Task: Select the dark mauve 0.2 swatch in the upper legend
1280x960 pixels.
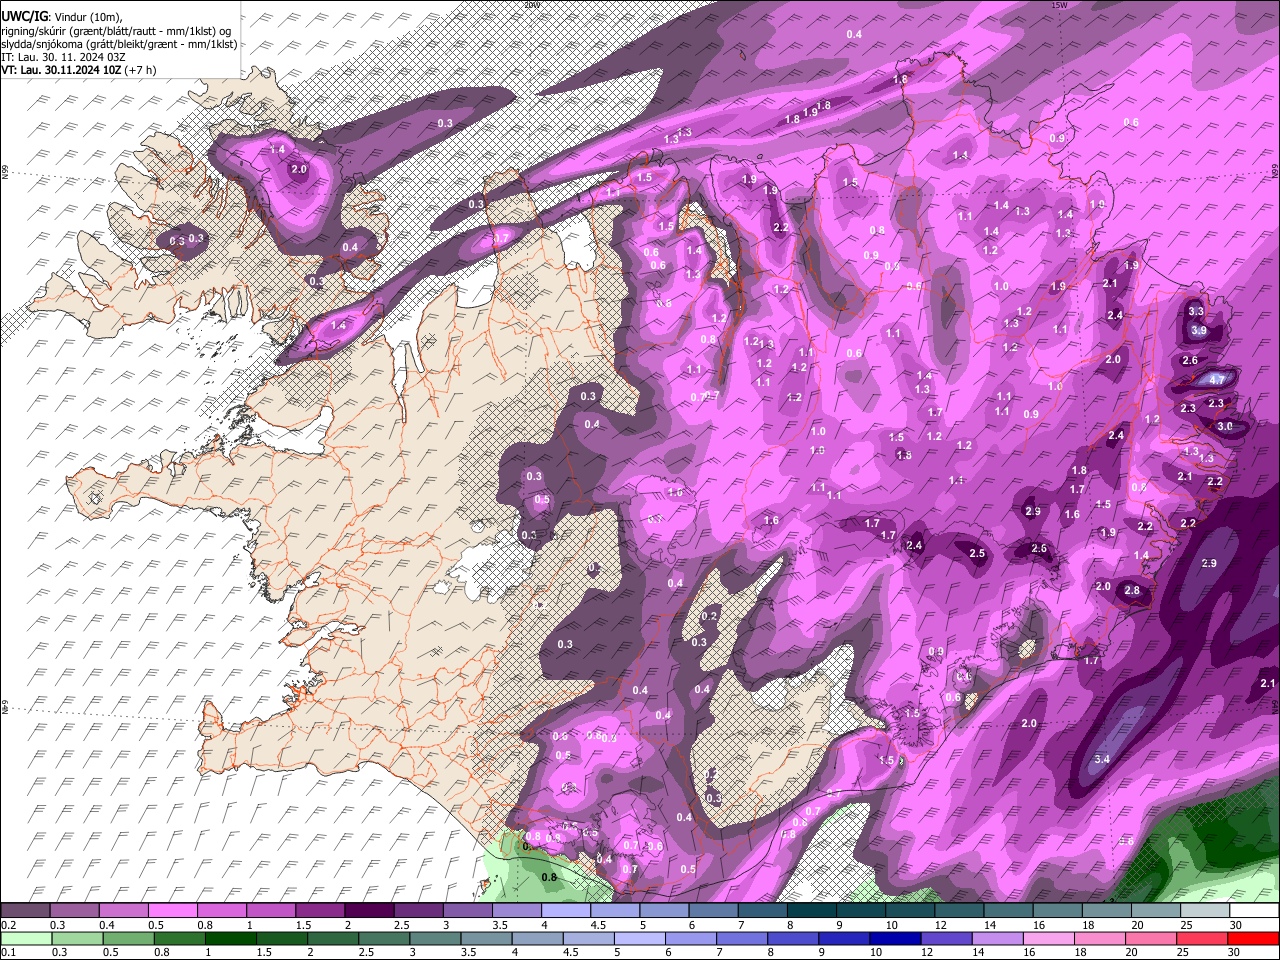Action: tap(25, 910)
